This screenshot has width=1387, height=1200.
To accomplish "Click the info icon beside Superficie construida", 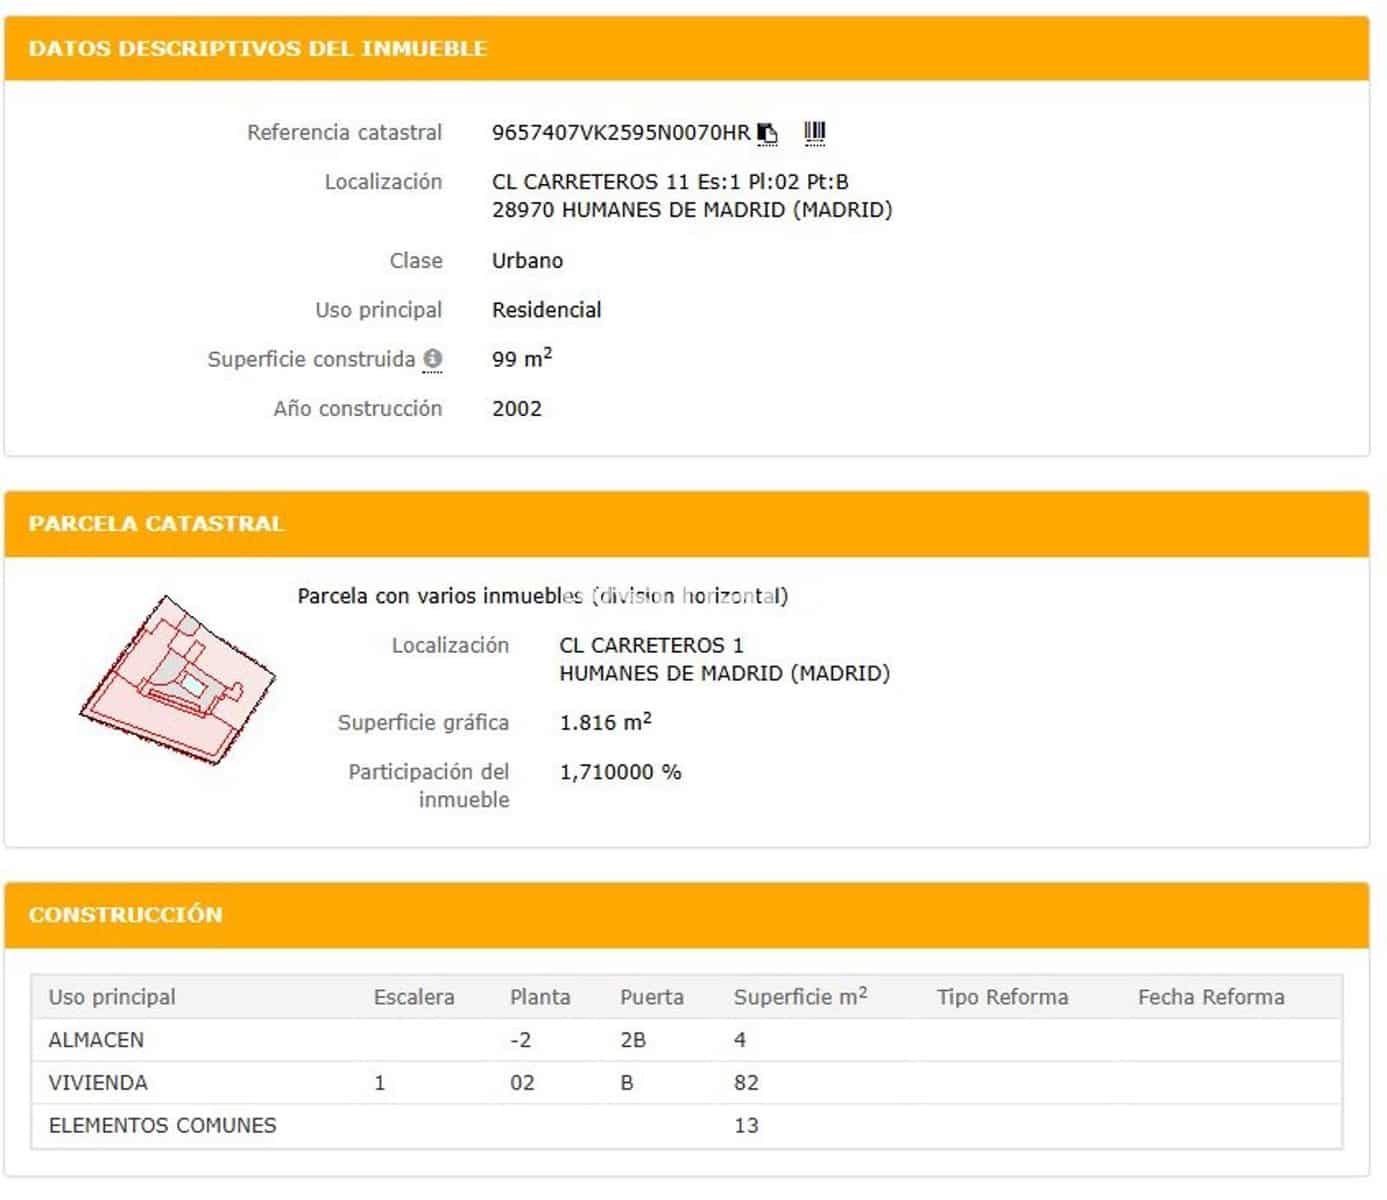I will (x=433, y=359).
